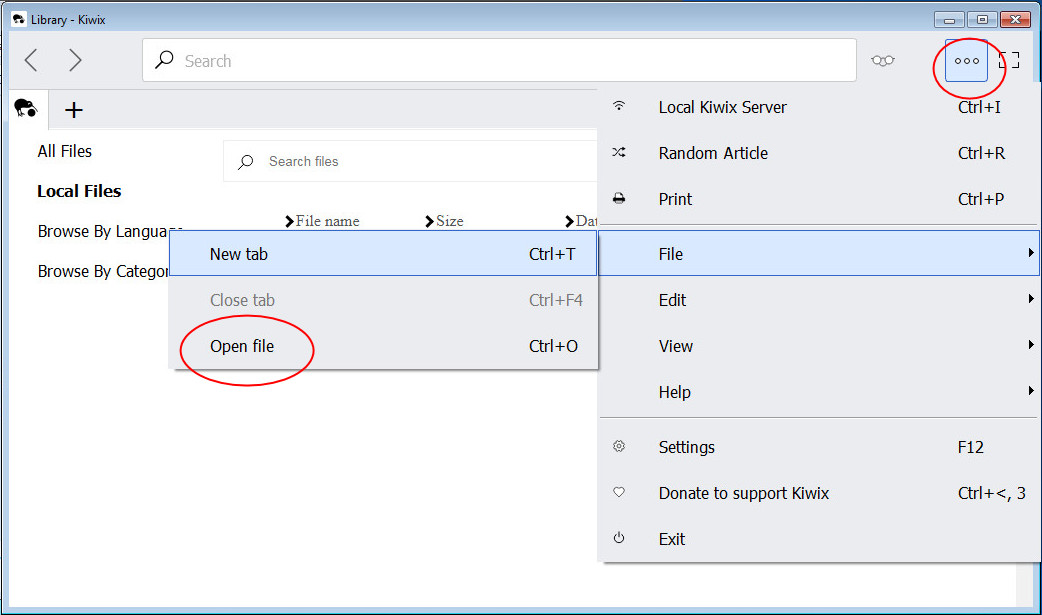1042x615 pixels.
Task: Select Donate to support Kiwix
Action: pos(819,493)
